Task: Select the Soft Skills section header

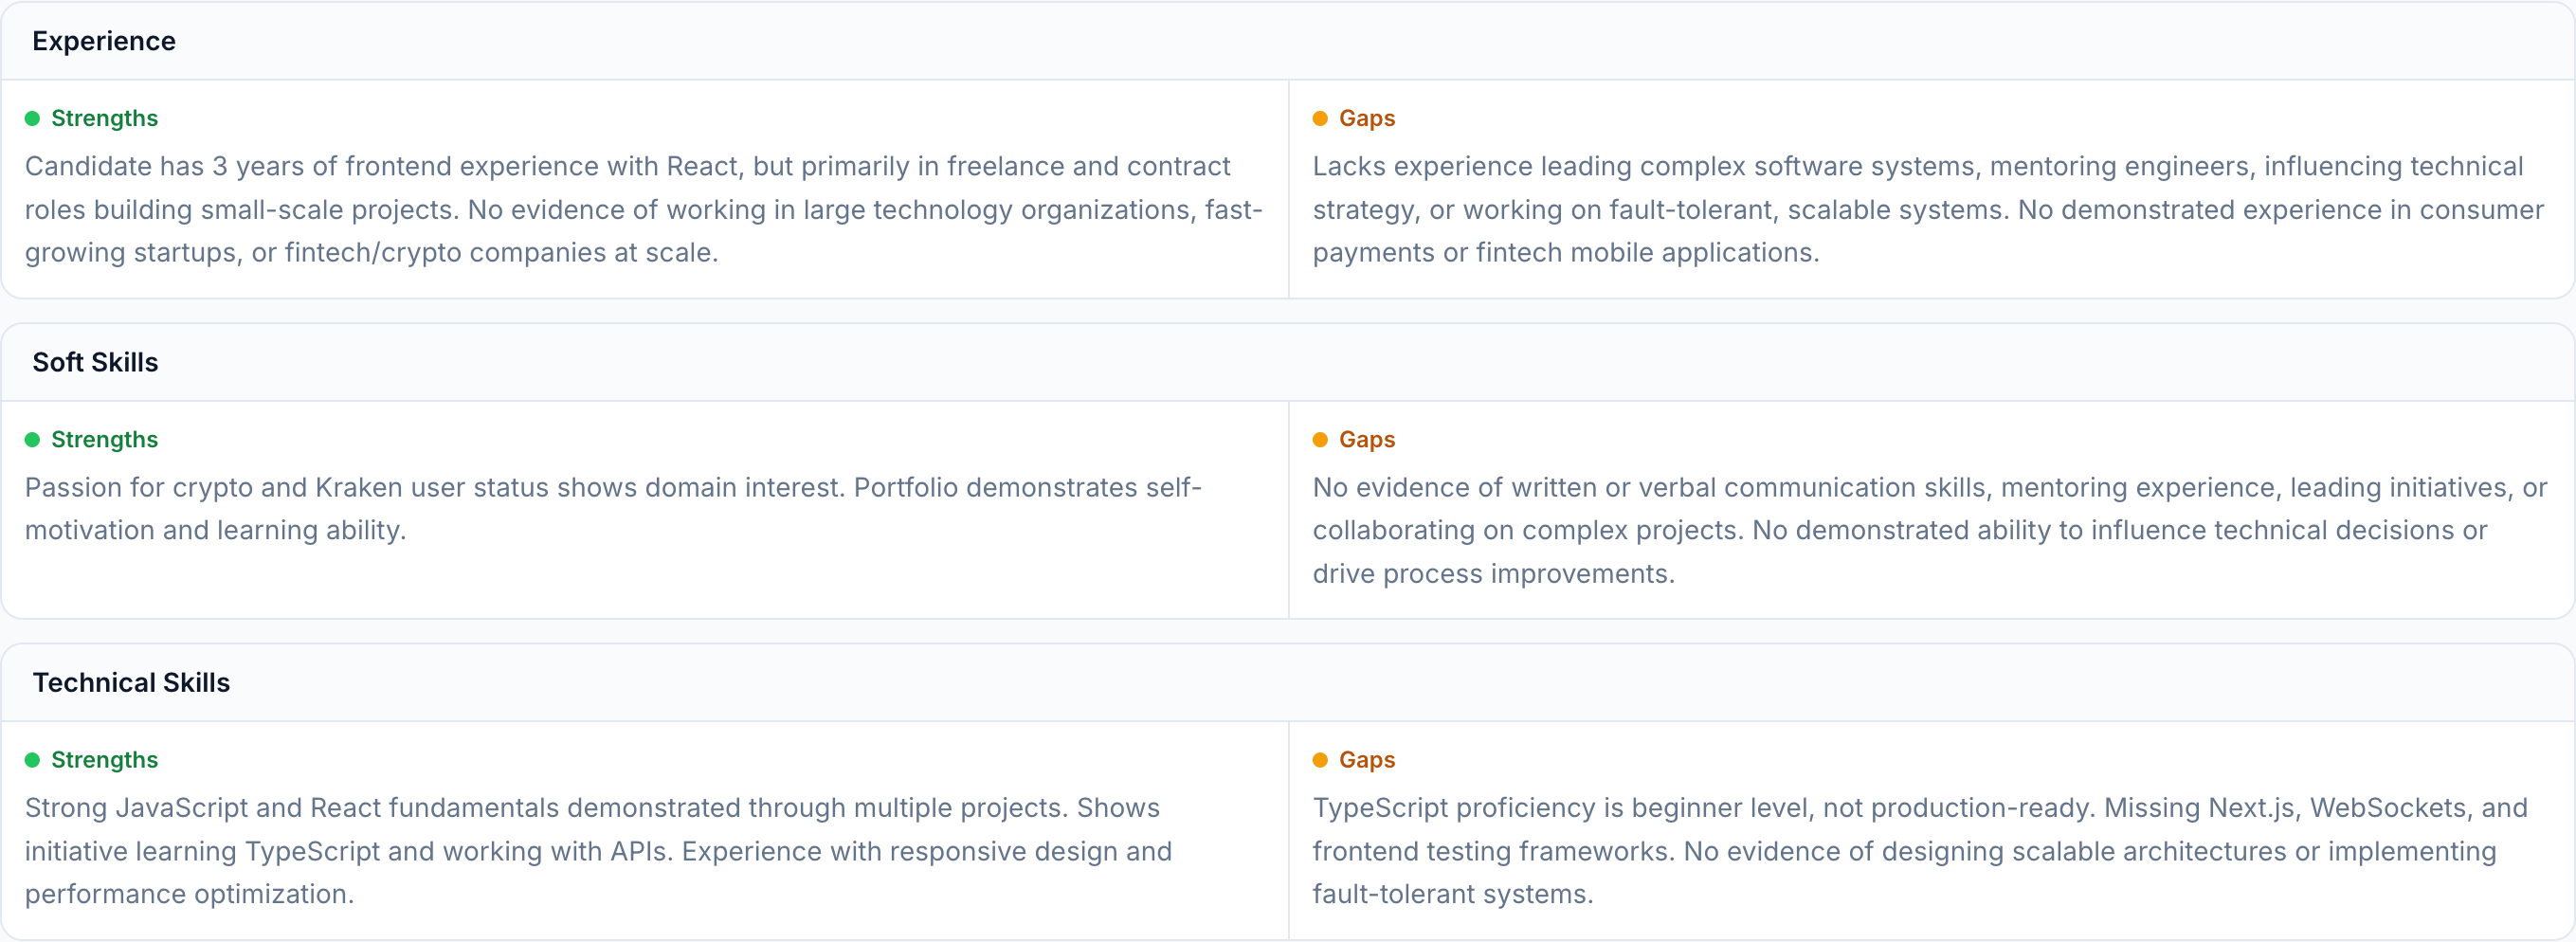Action: point(95,362)
